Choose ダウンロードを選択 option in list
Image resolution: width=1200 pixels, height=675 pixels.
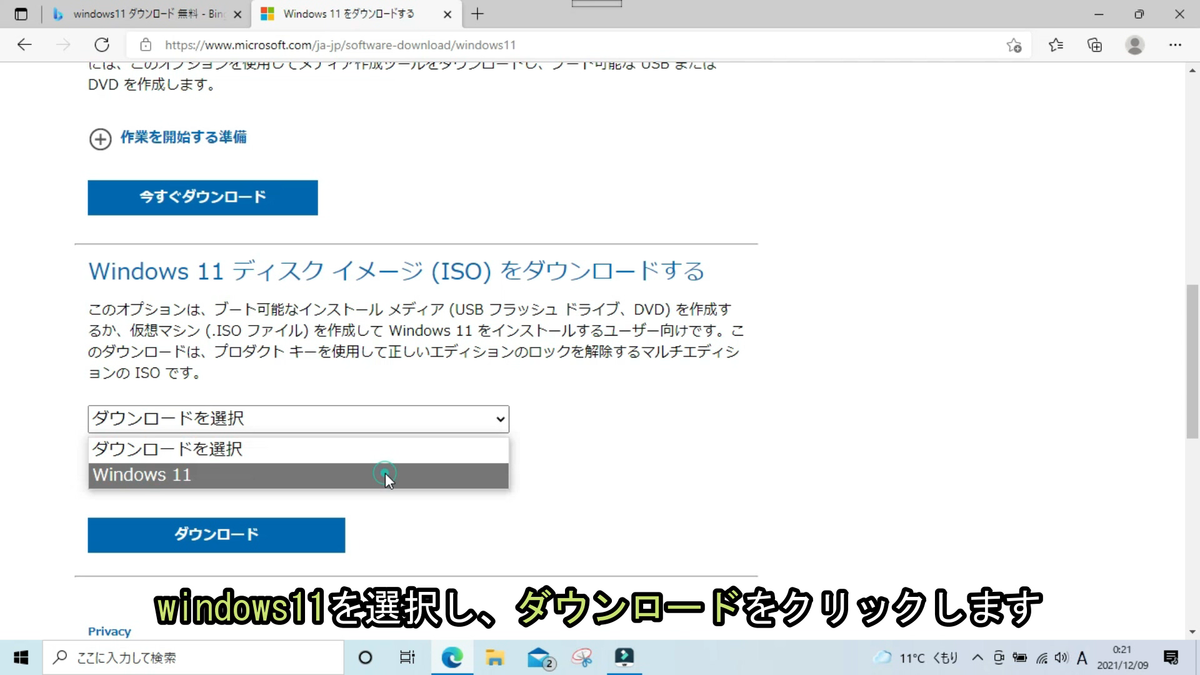pos(298,449)
